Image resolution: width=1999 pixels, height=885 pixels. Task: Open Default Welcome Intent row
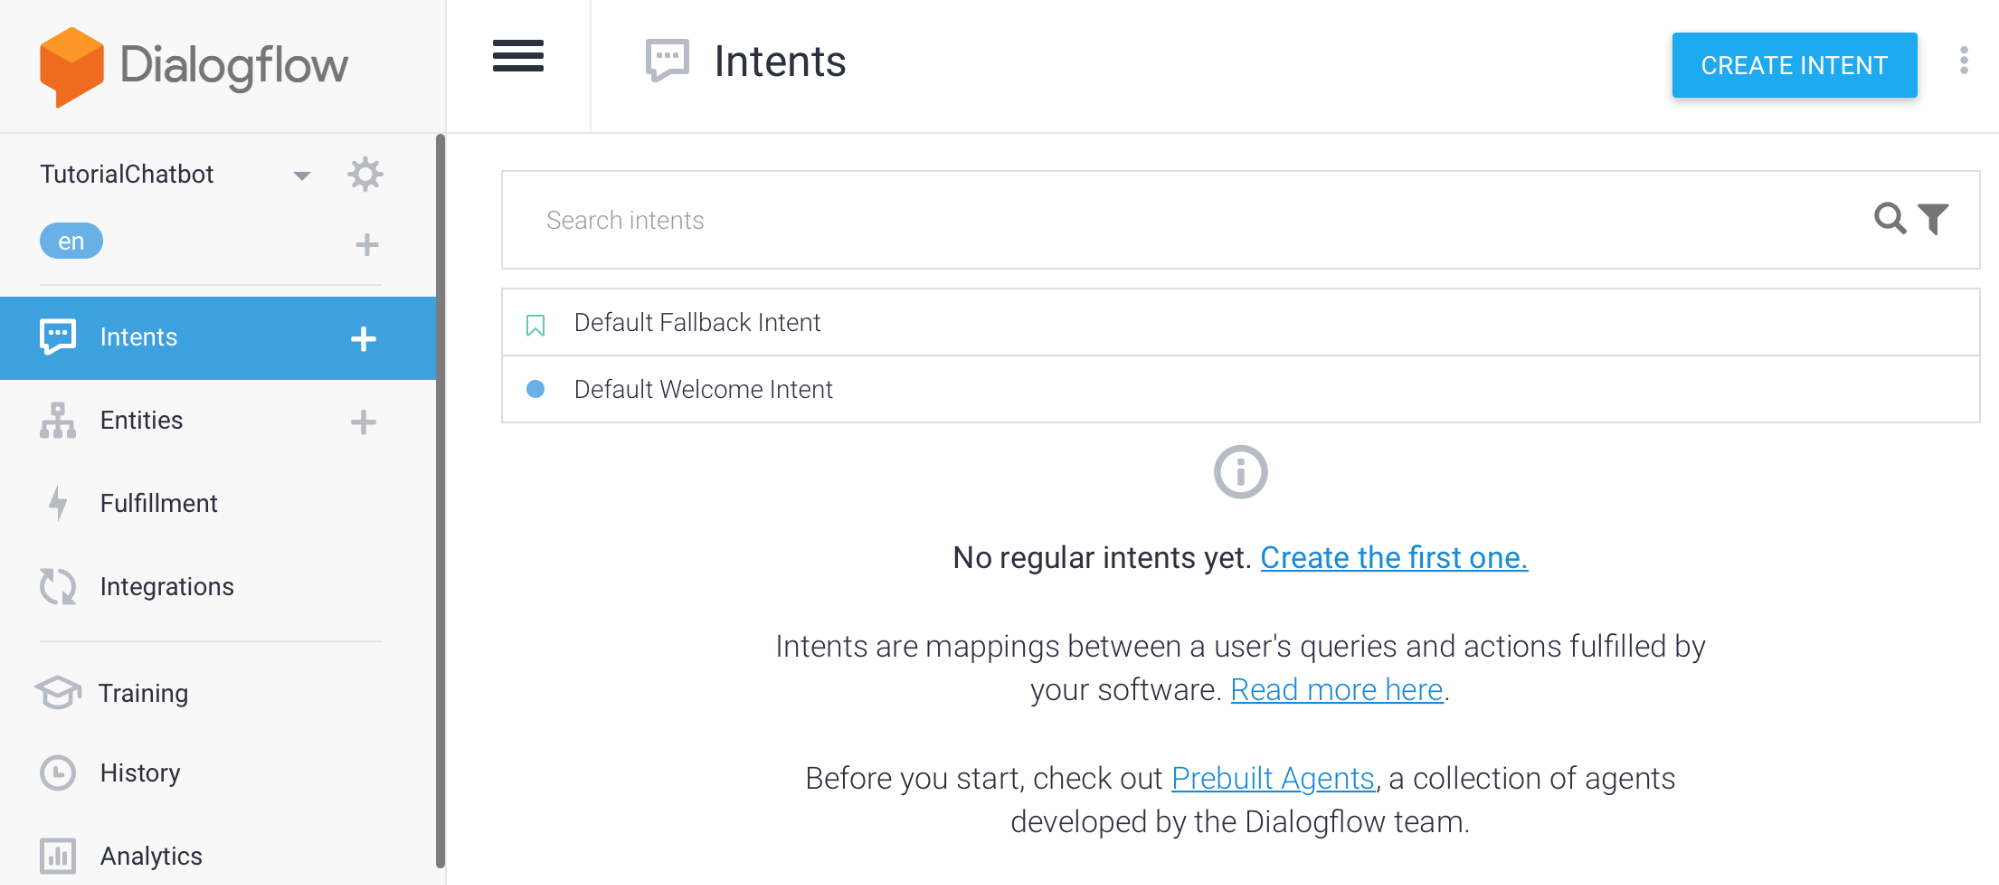click(1240, 389)
